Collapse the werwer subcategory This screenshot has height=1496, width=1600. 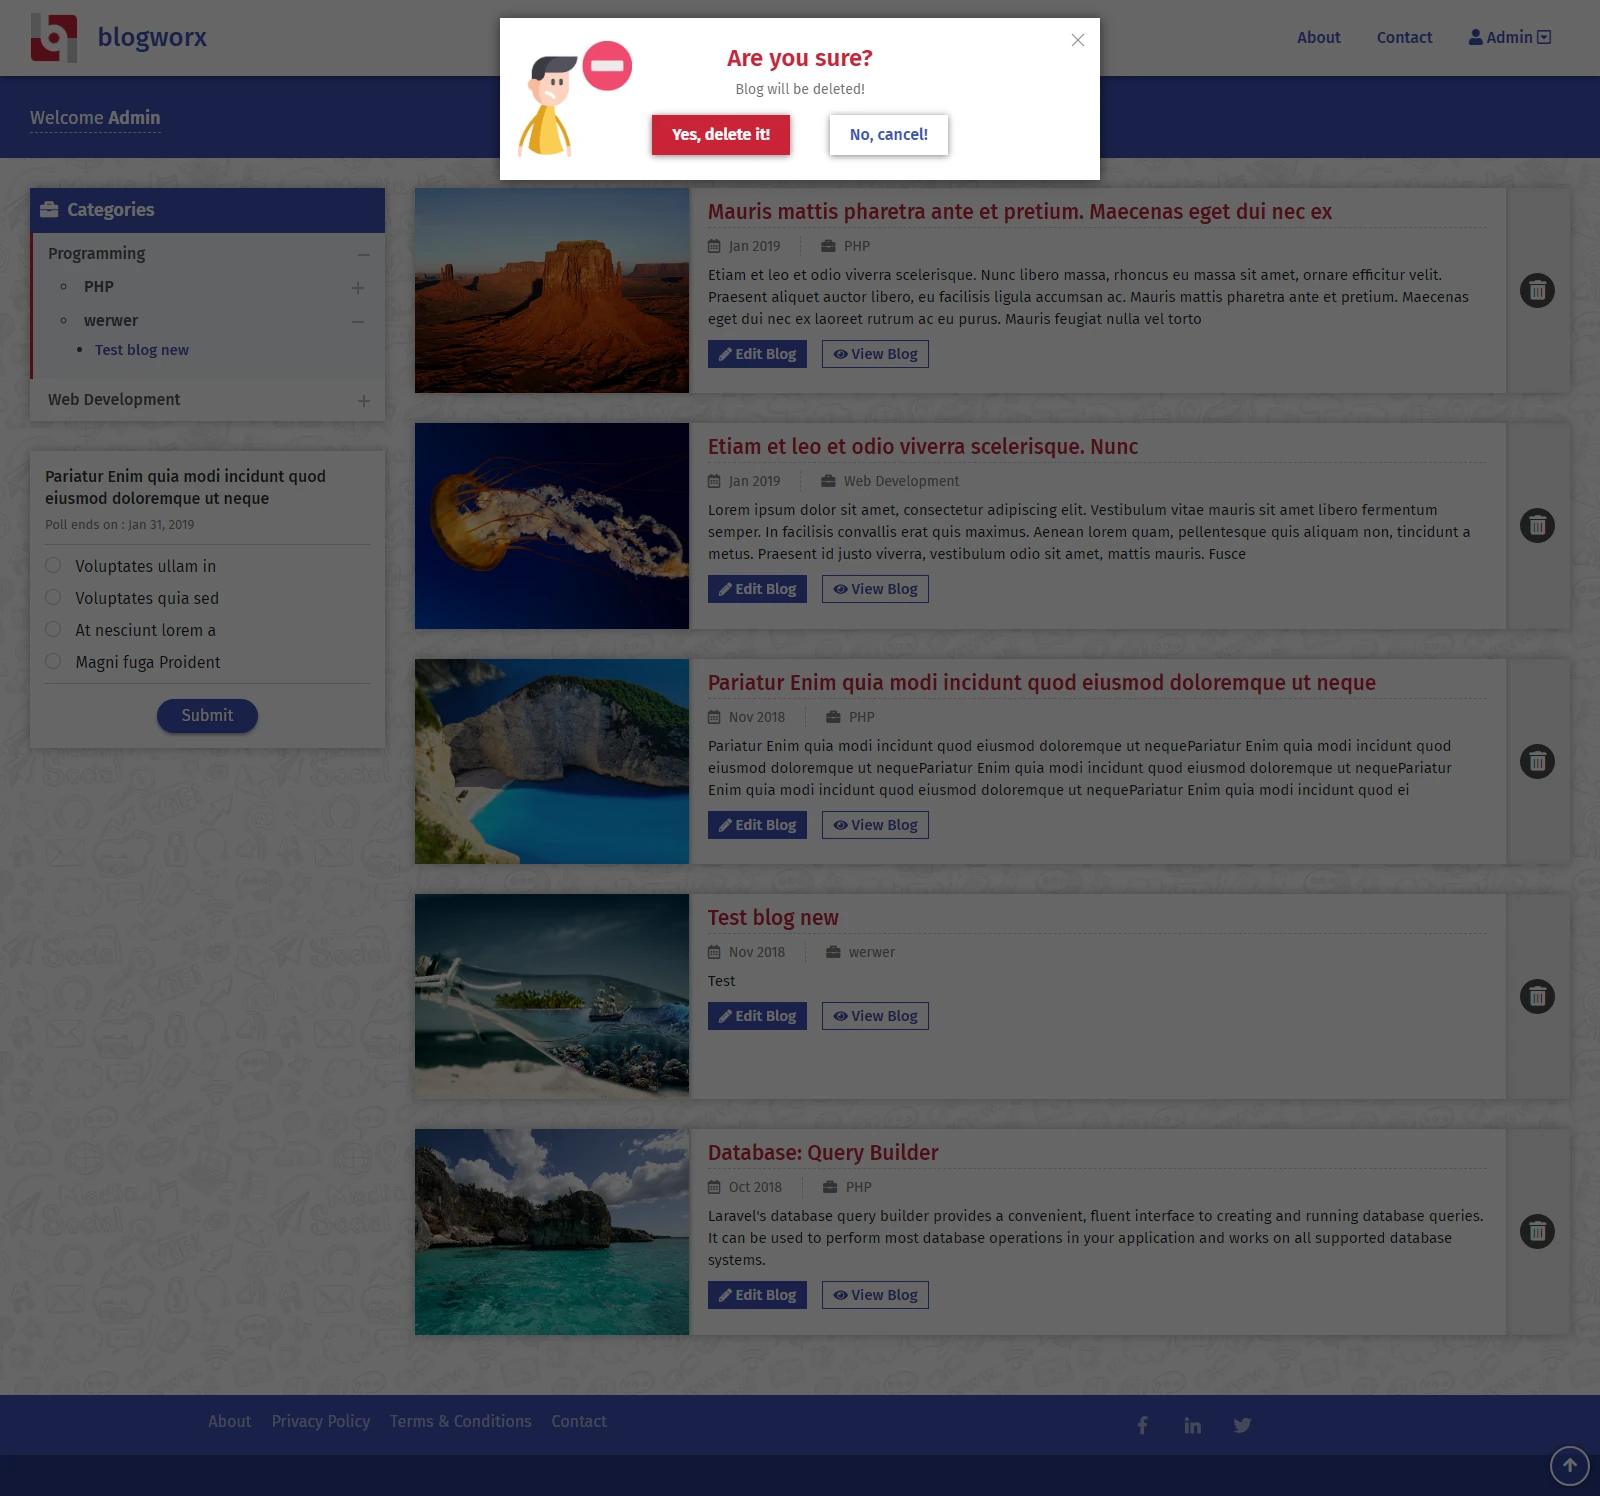tap(358, 322)
